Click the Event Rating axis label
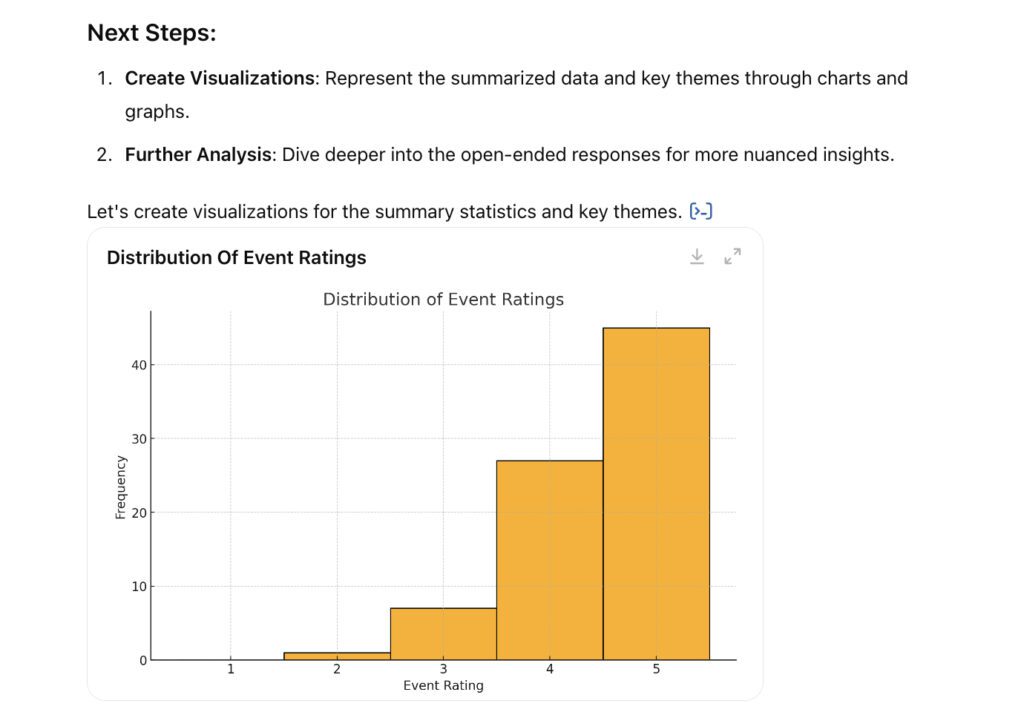 443,685
